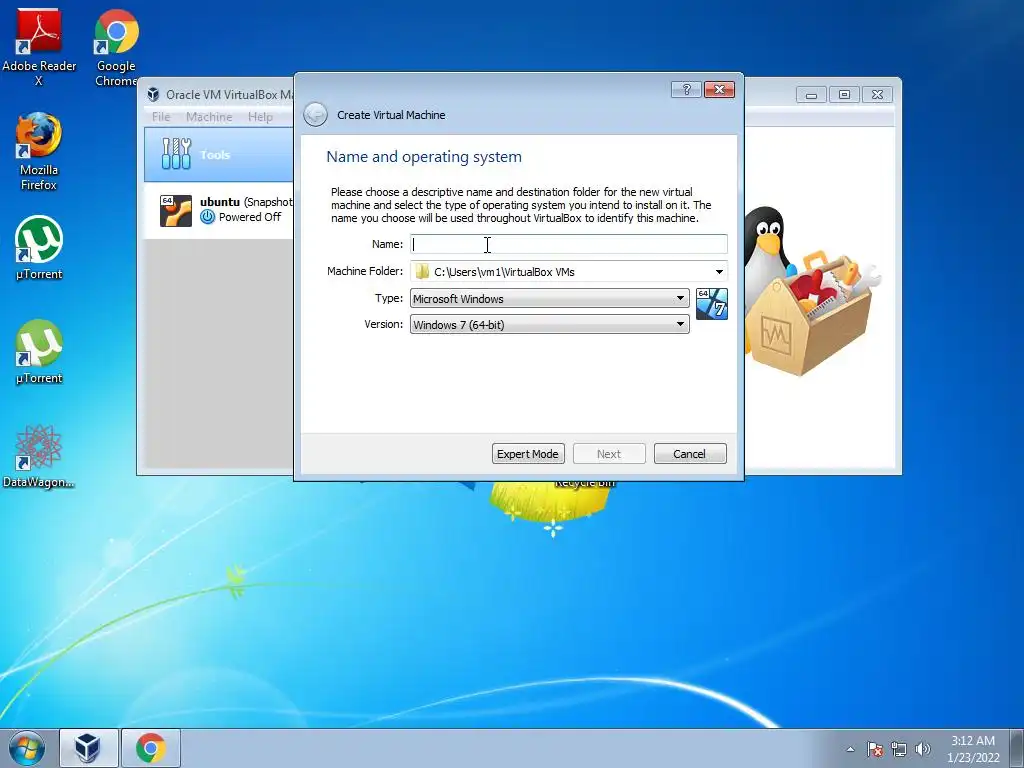Image resolution: width=1024 pixels, height=768 pixels.
Task: Click the Windows 7 64-bit OS type icon
Action: (712, 304)
